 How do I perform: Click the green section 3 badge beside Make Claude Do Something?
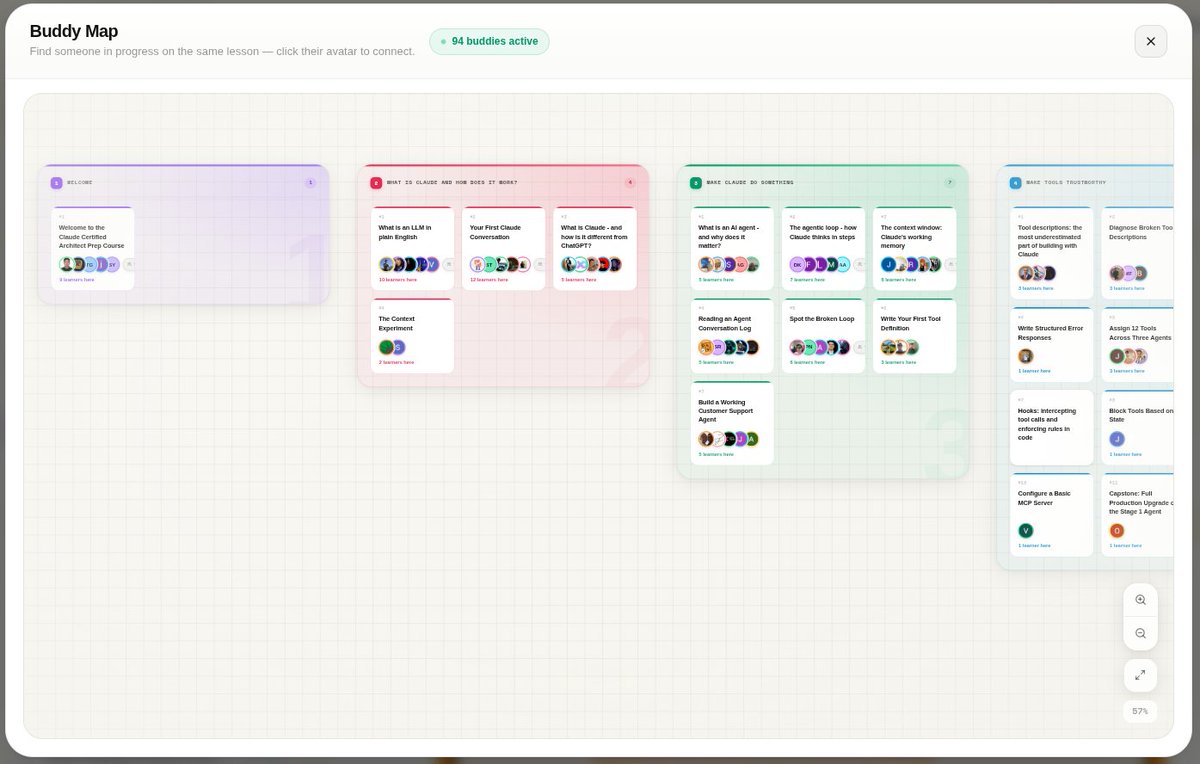[696, 183]
